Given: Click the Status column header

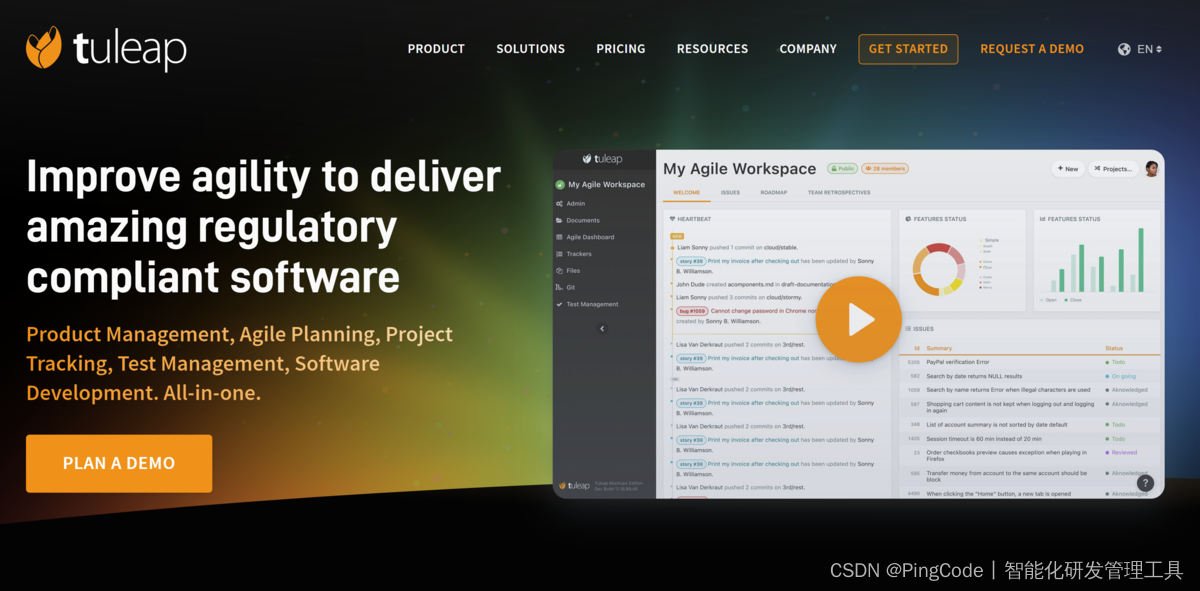Looking at the screenshot, I should click(x=1114, y=348).
